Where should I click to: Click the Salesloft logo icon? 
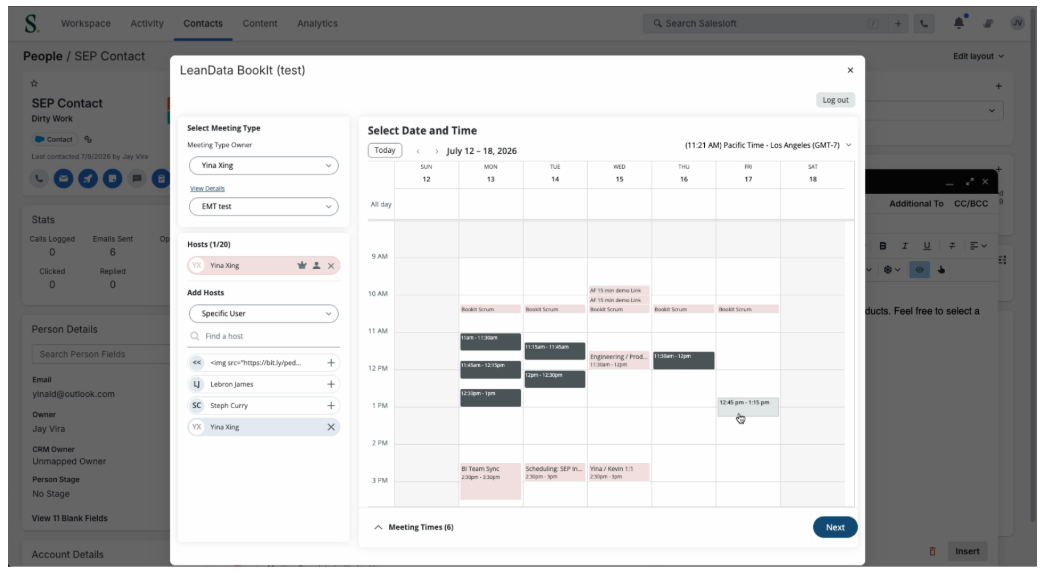click(x=31, y=23)
